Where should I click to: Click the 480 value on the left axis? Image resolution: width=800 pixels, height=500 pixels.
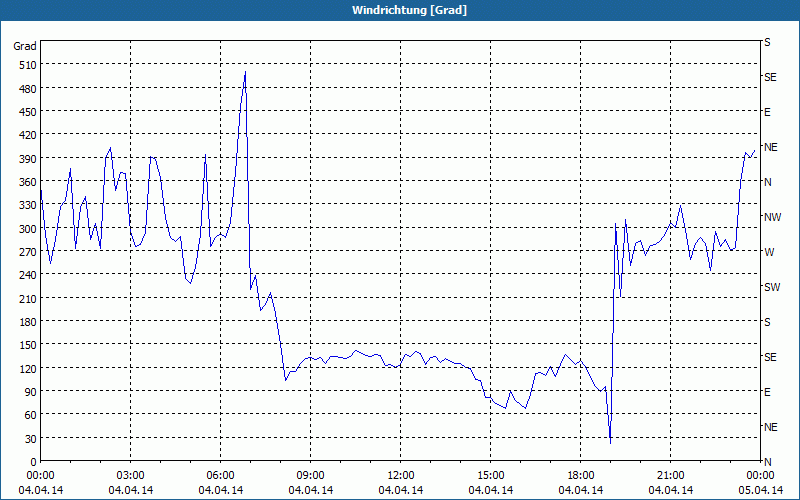28,88
